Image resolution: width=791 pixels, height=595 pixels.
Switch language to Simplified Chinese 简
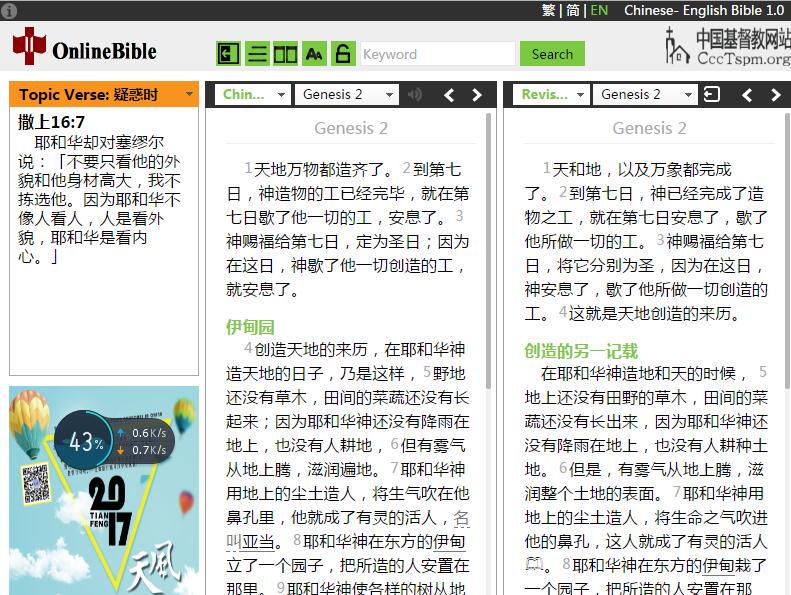click(573, 10)
